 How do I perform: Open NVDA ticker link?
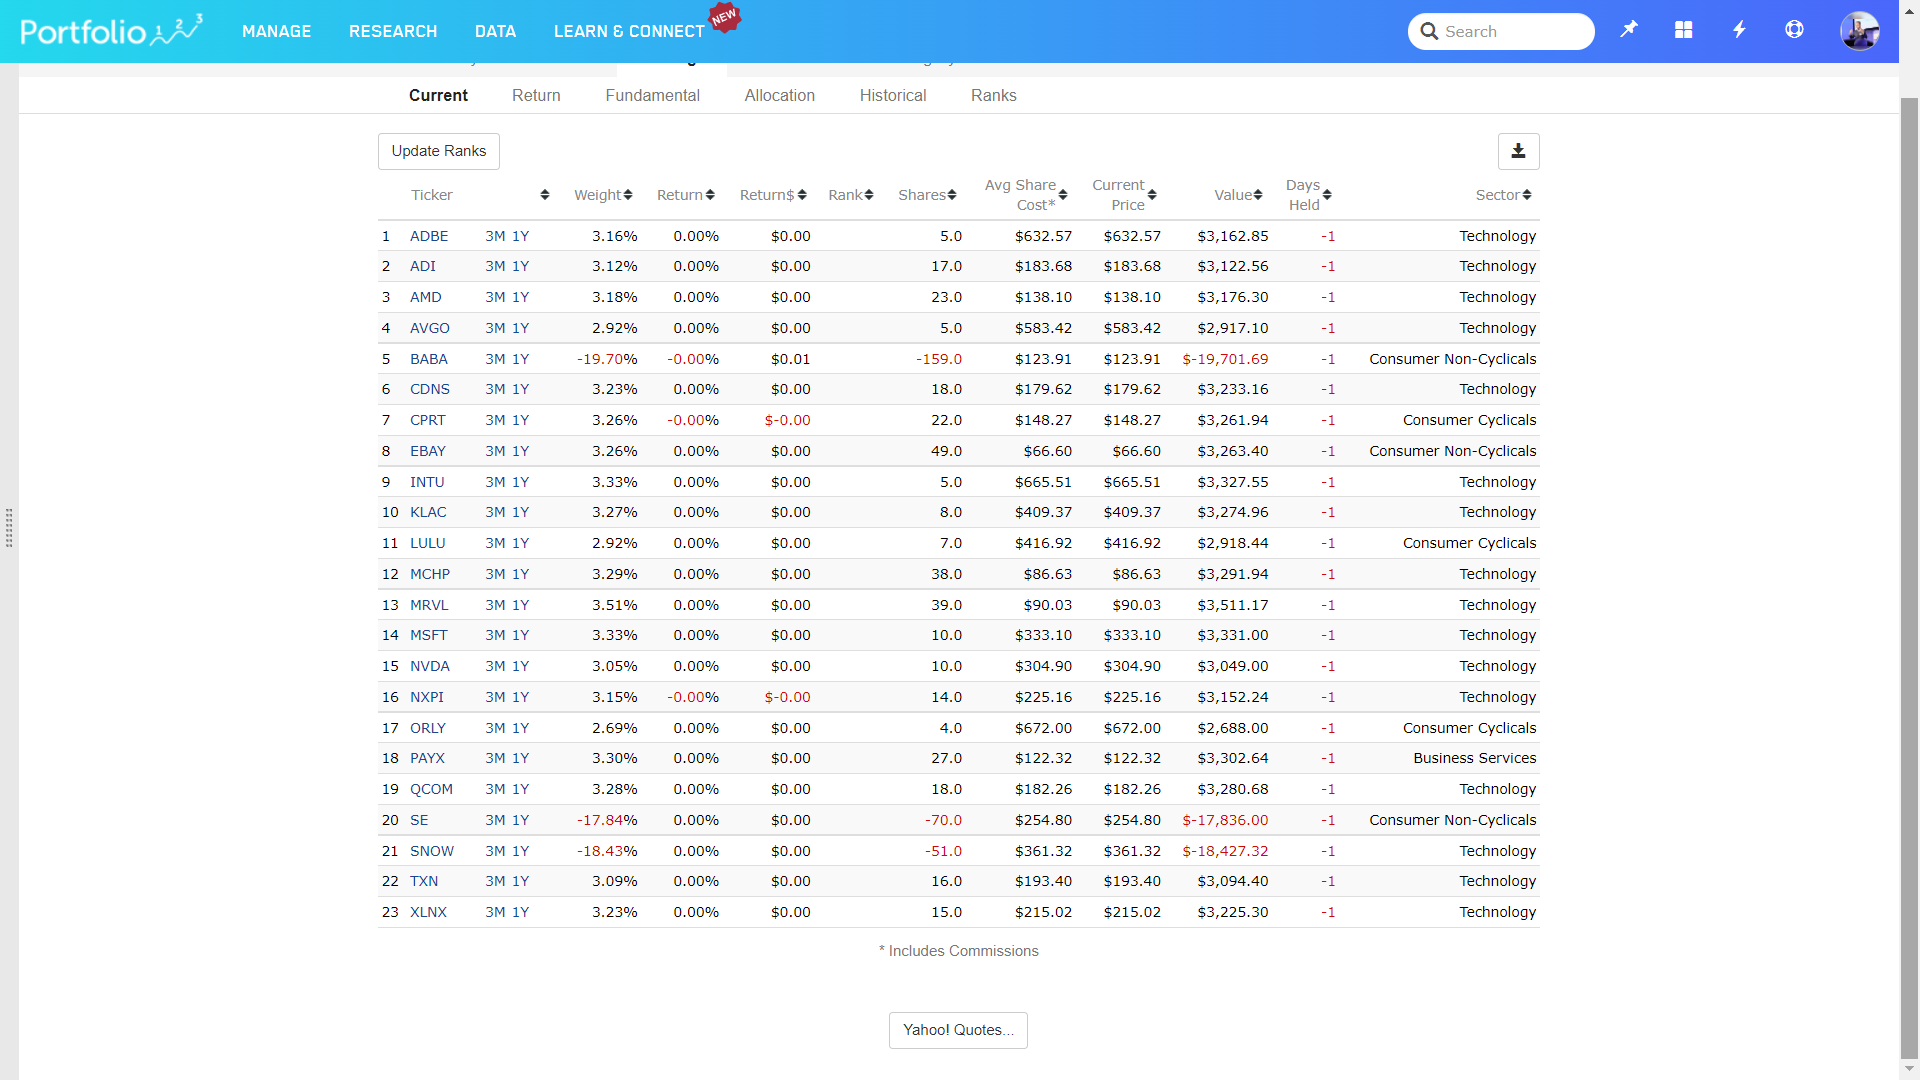click(x=429, y=666)
